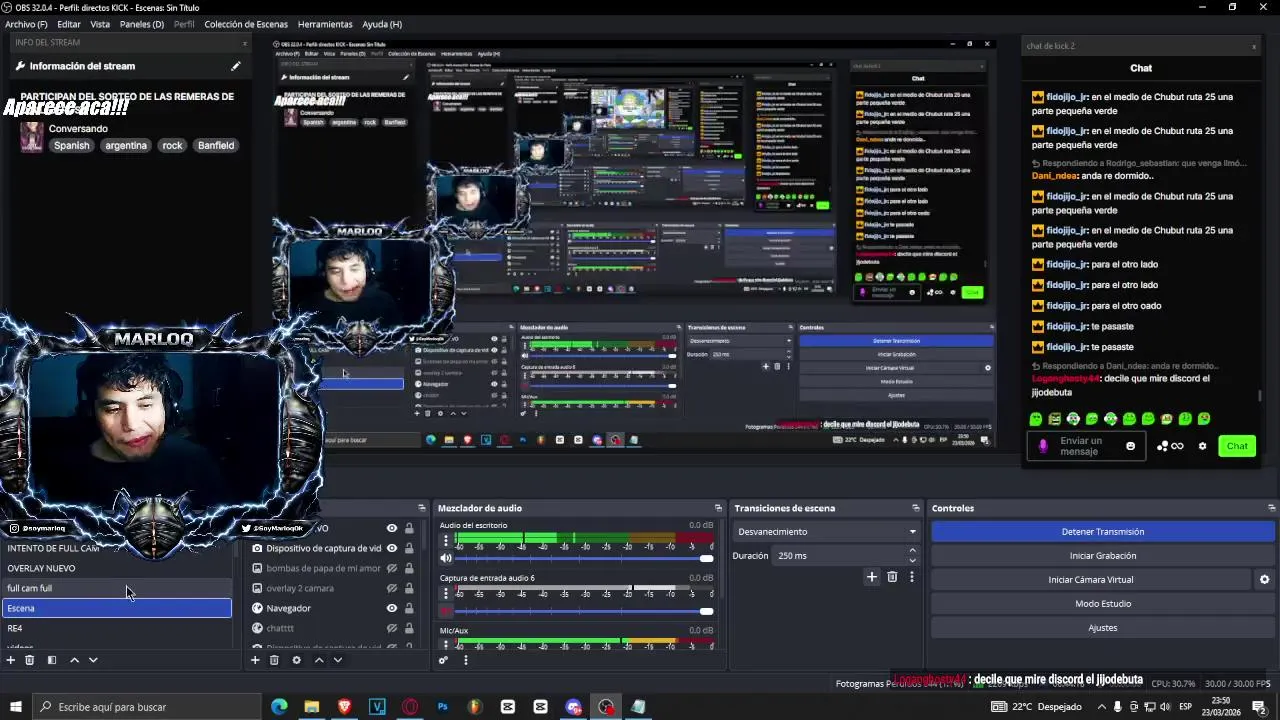Open advanced audio properties gears icon
Image resolution: width=1280 pixels, height=720 pixels.
click(x=443, y=660)
